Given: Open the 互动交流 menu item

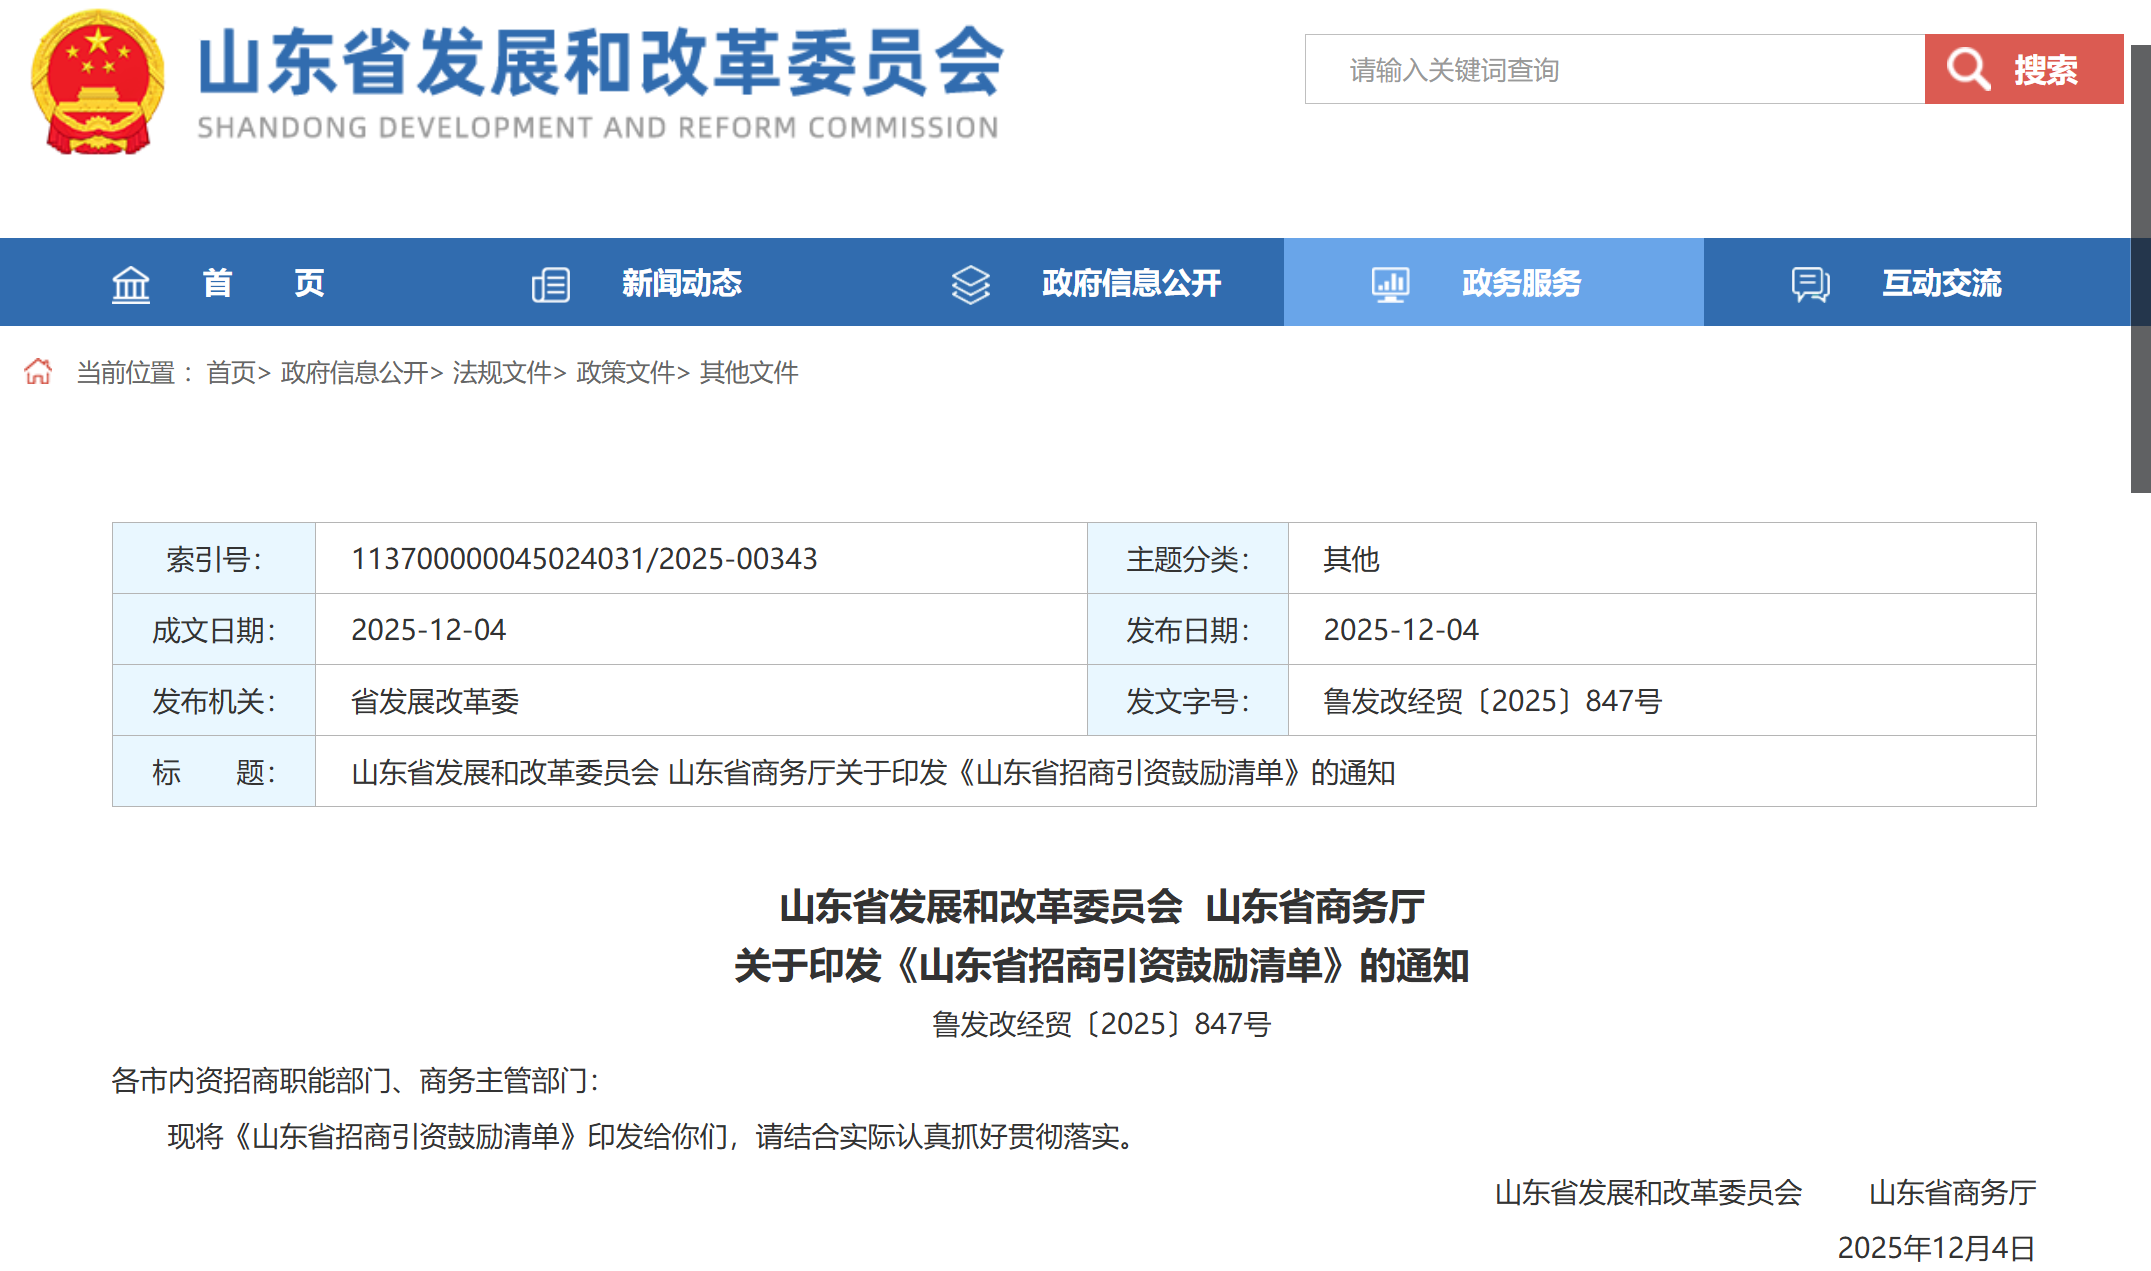Looking at the screenshot, I should pos(1941,283).
